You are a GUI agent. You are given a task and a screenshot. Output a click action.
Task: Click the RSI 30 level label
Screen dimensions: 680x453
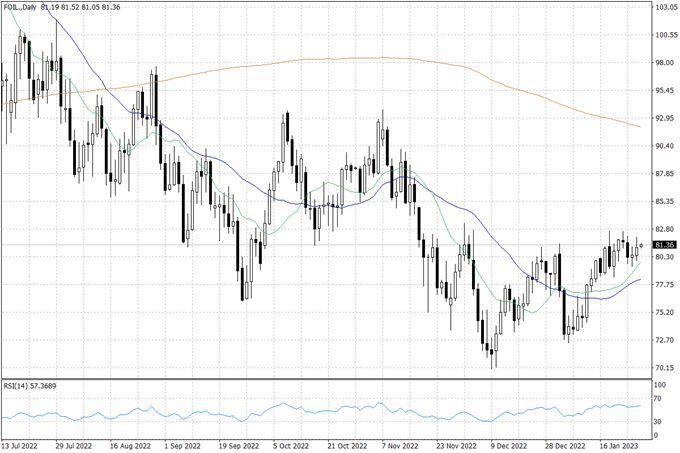658,423
